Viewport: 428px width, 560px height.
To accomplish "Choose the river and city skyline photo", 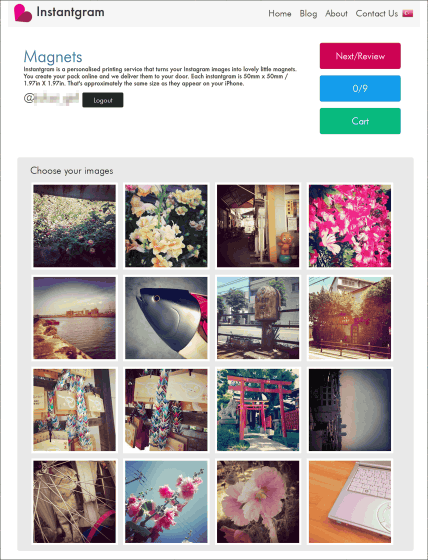I will (74, 318).
